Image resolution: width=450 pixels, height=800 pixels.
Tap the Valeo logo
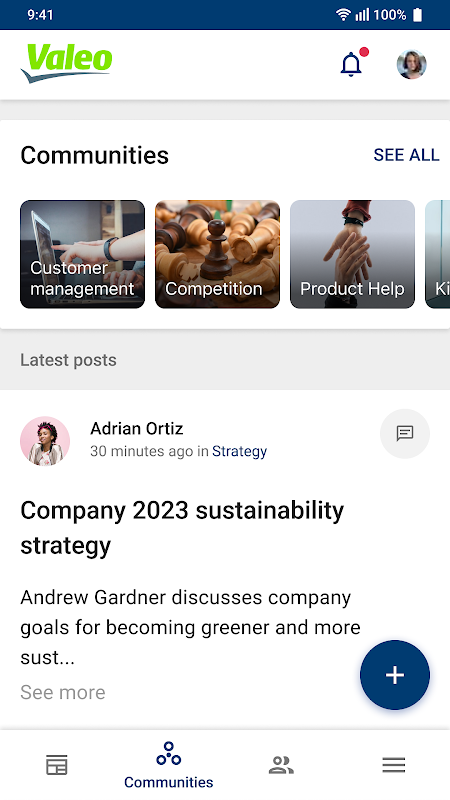66,63
